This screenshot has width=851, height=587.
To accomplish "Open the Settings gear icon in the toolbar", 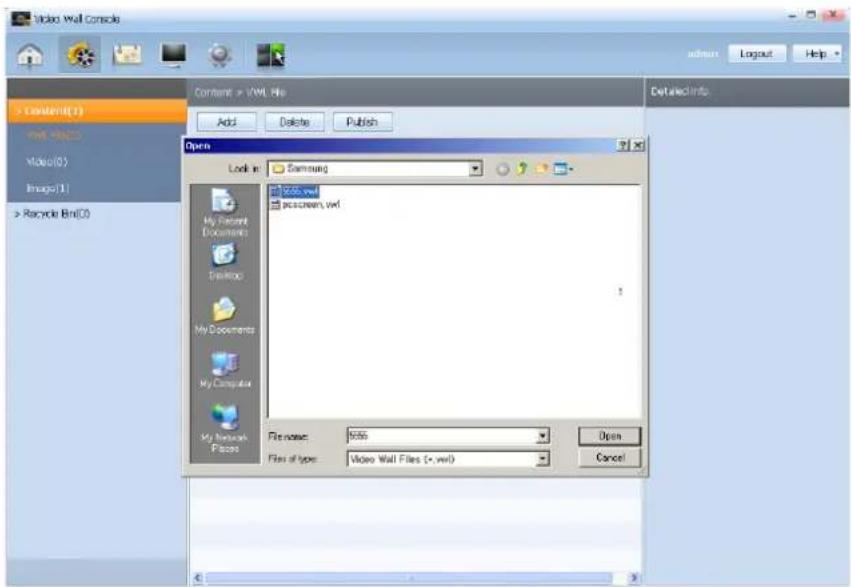I will pyautogui.click(x=220, y=55).
